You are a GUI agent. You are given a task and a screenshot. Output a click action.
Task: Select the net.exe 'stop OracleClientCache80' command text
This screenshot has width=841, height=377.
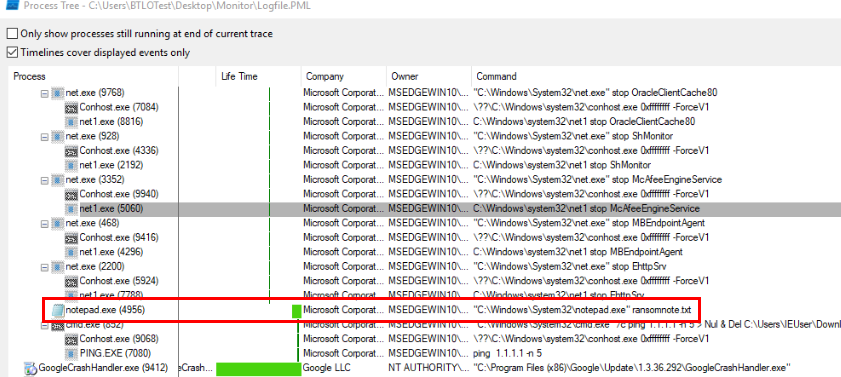[595, 93]
